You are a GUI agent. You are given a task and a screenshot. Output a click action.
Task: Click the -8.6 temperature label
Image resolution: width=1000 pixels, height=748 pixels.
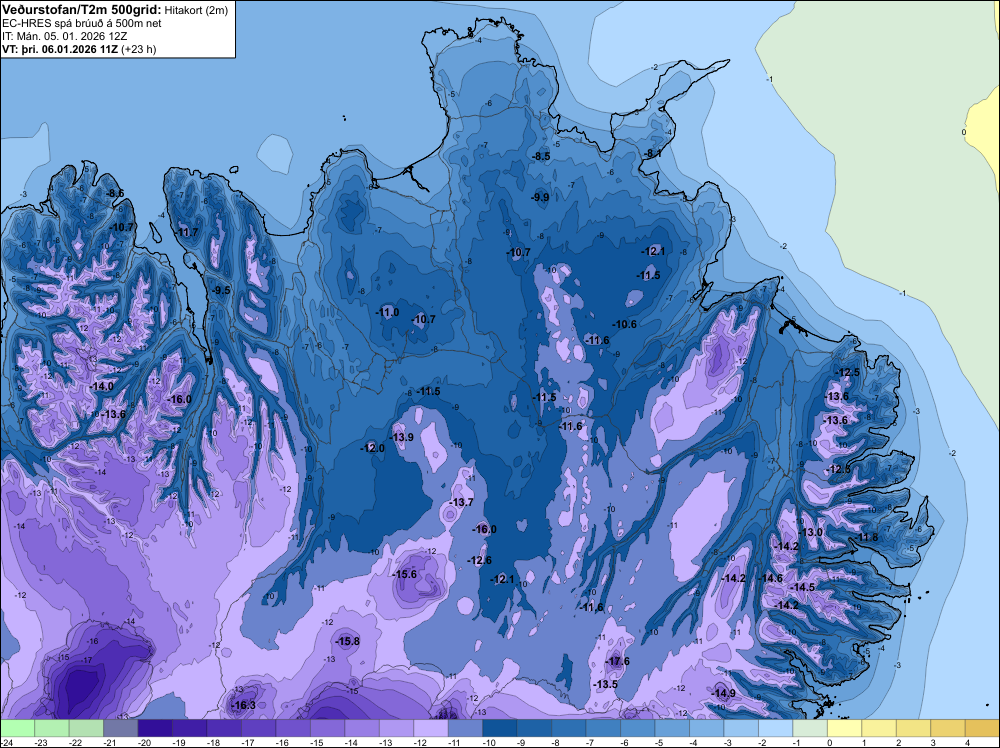pyautogui.click(x=115, y=193)
